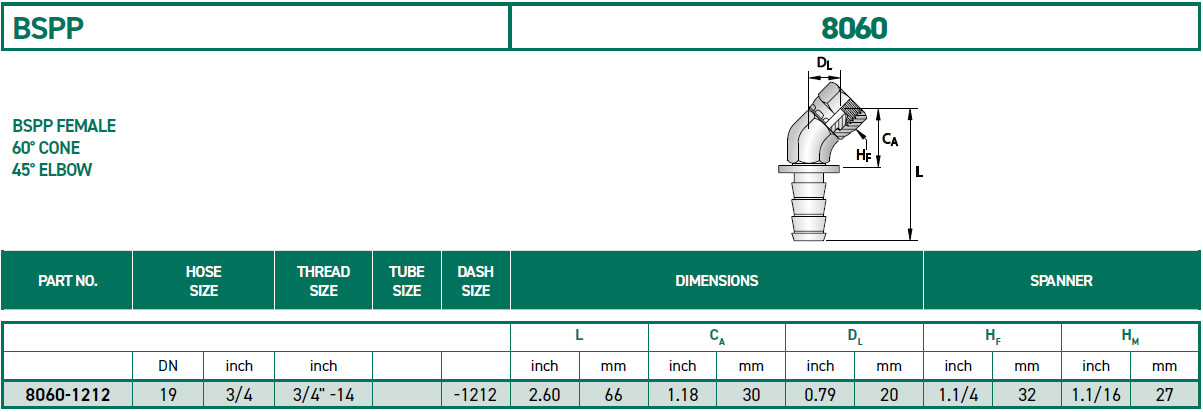Click the dash size -1212

[475, 395]
